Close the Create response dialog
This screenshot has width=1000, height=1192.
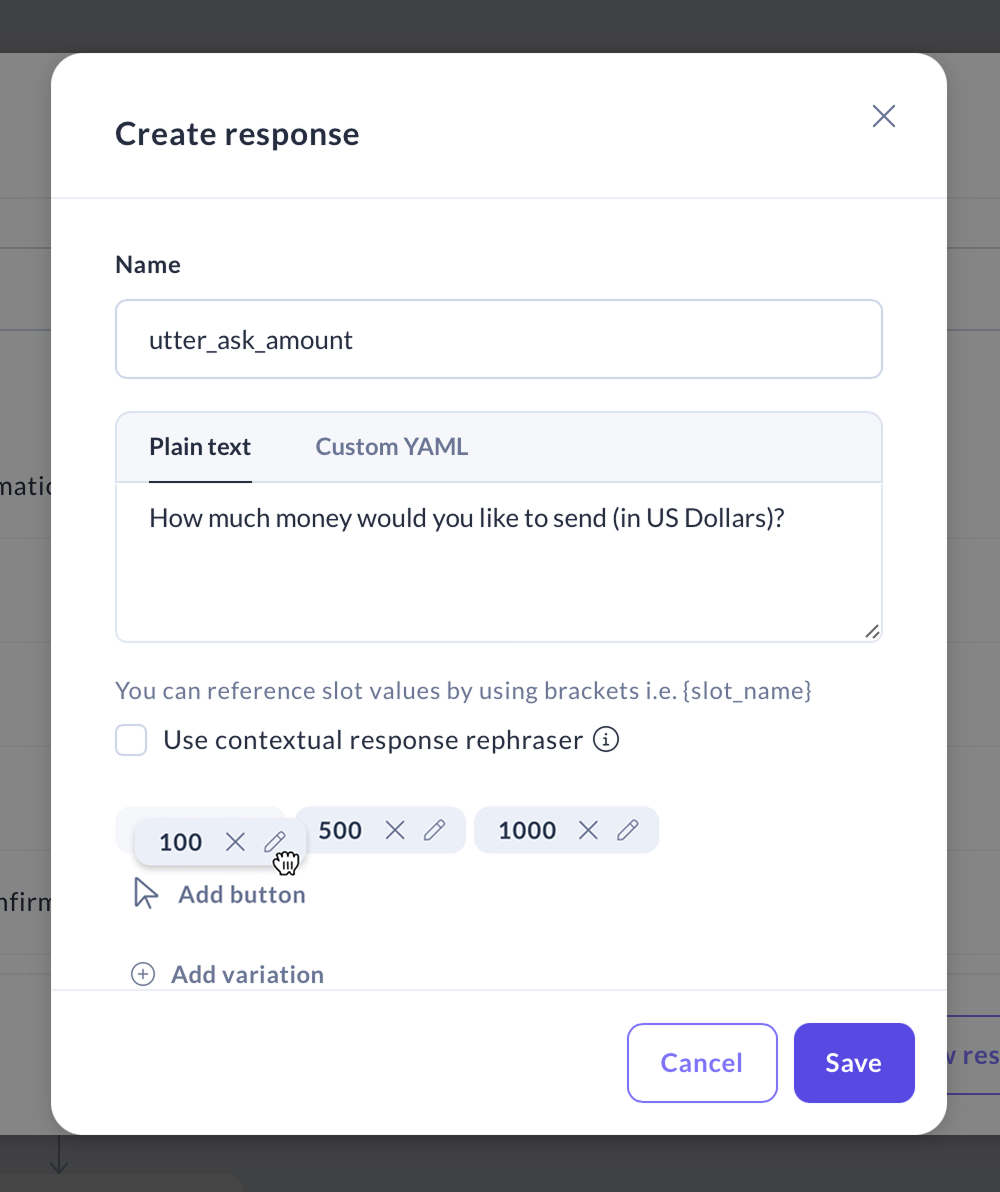[x=883, y=116]
